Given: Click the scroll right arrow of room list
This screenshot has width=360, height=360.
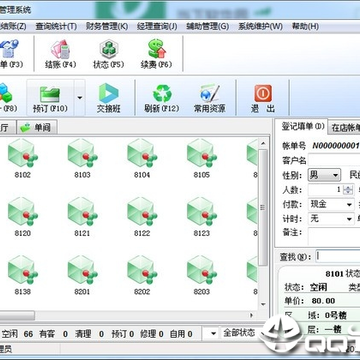Looking at the screenshot, I should pos(252,315).
